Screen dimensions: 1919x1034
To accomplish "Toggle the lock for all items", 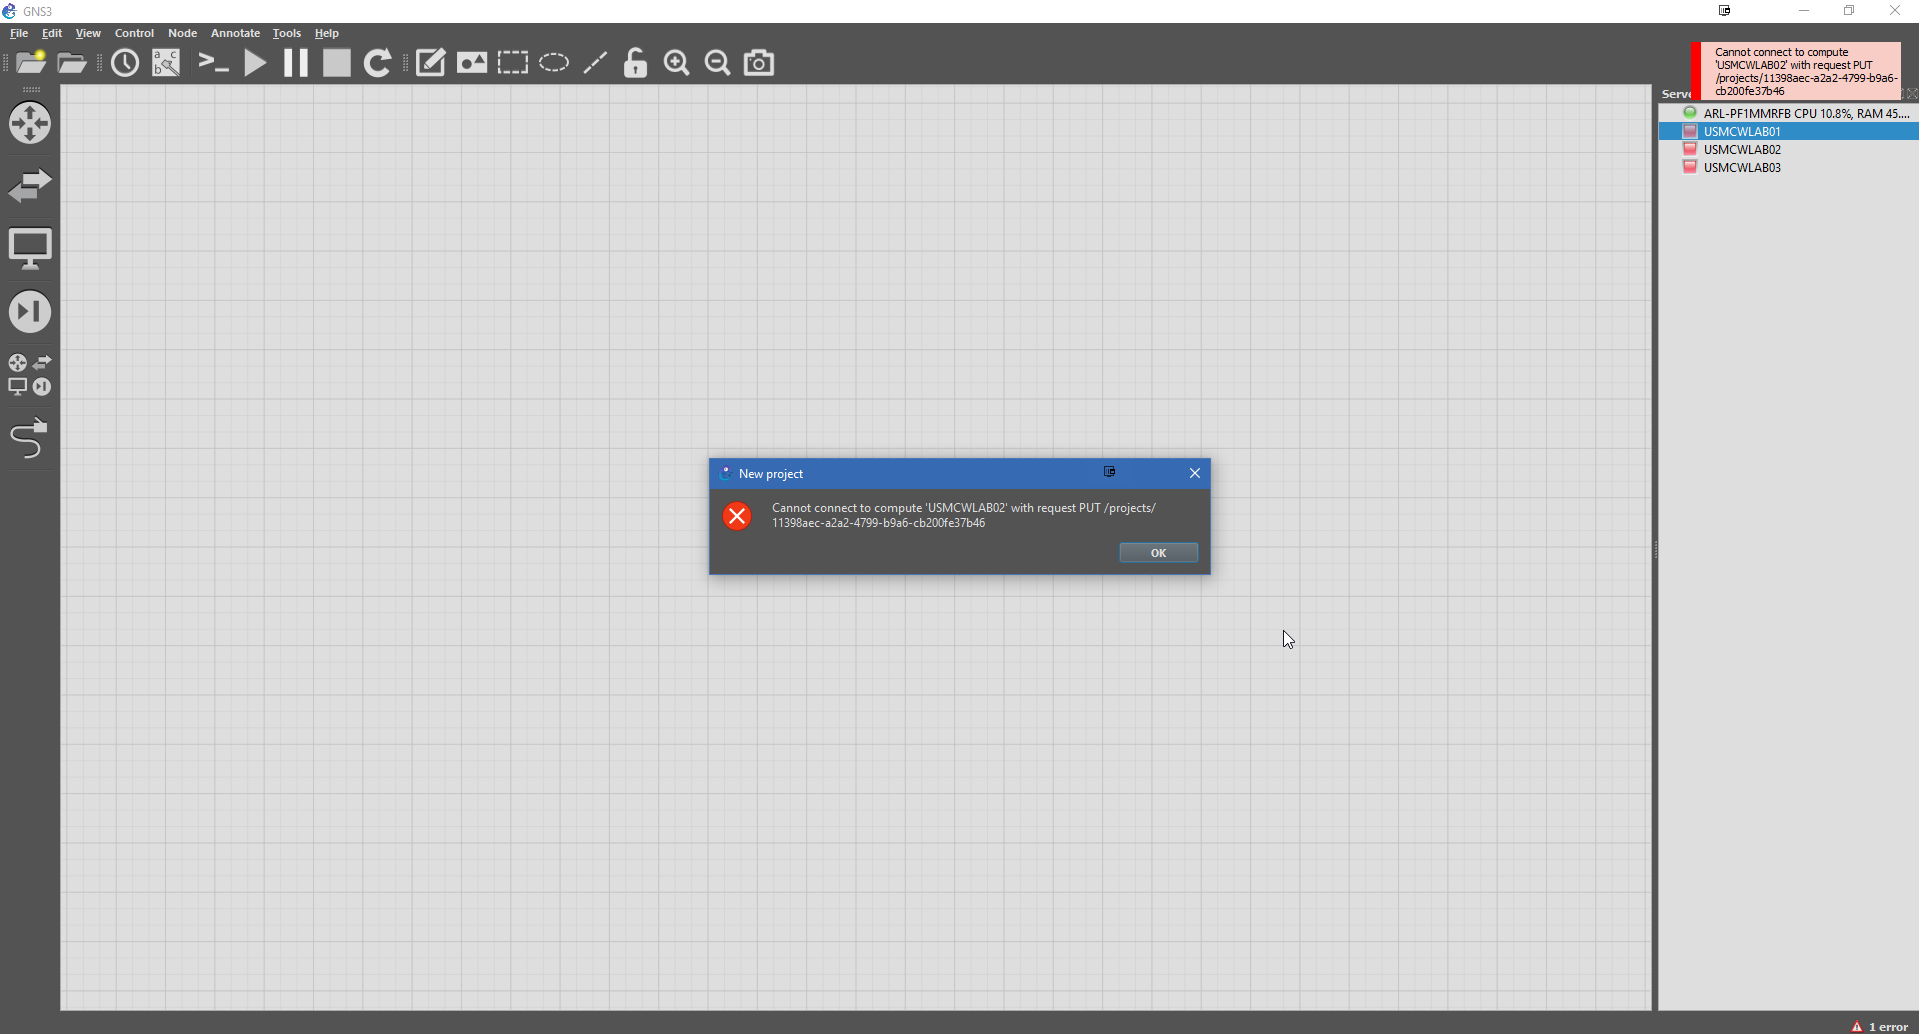I will (635, 62).
